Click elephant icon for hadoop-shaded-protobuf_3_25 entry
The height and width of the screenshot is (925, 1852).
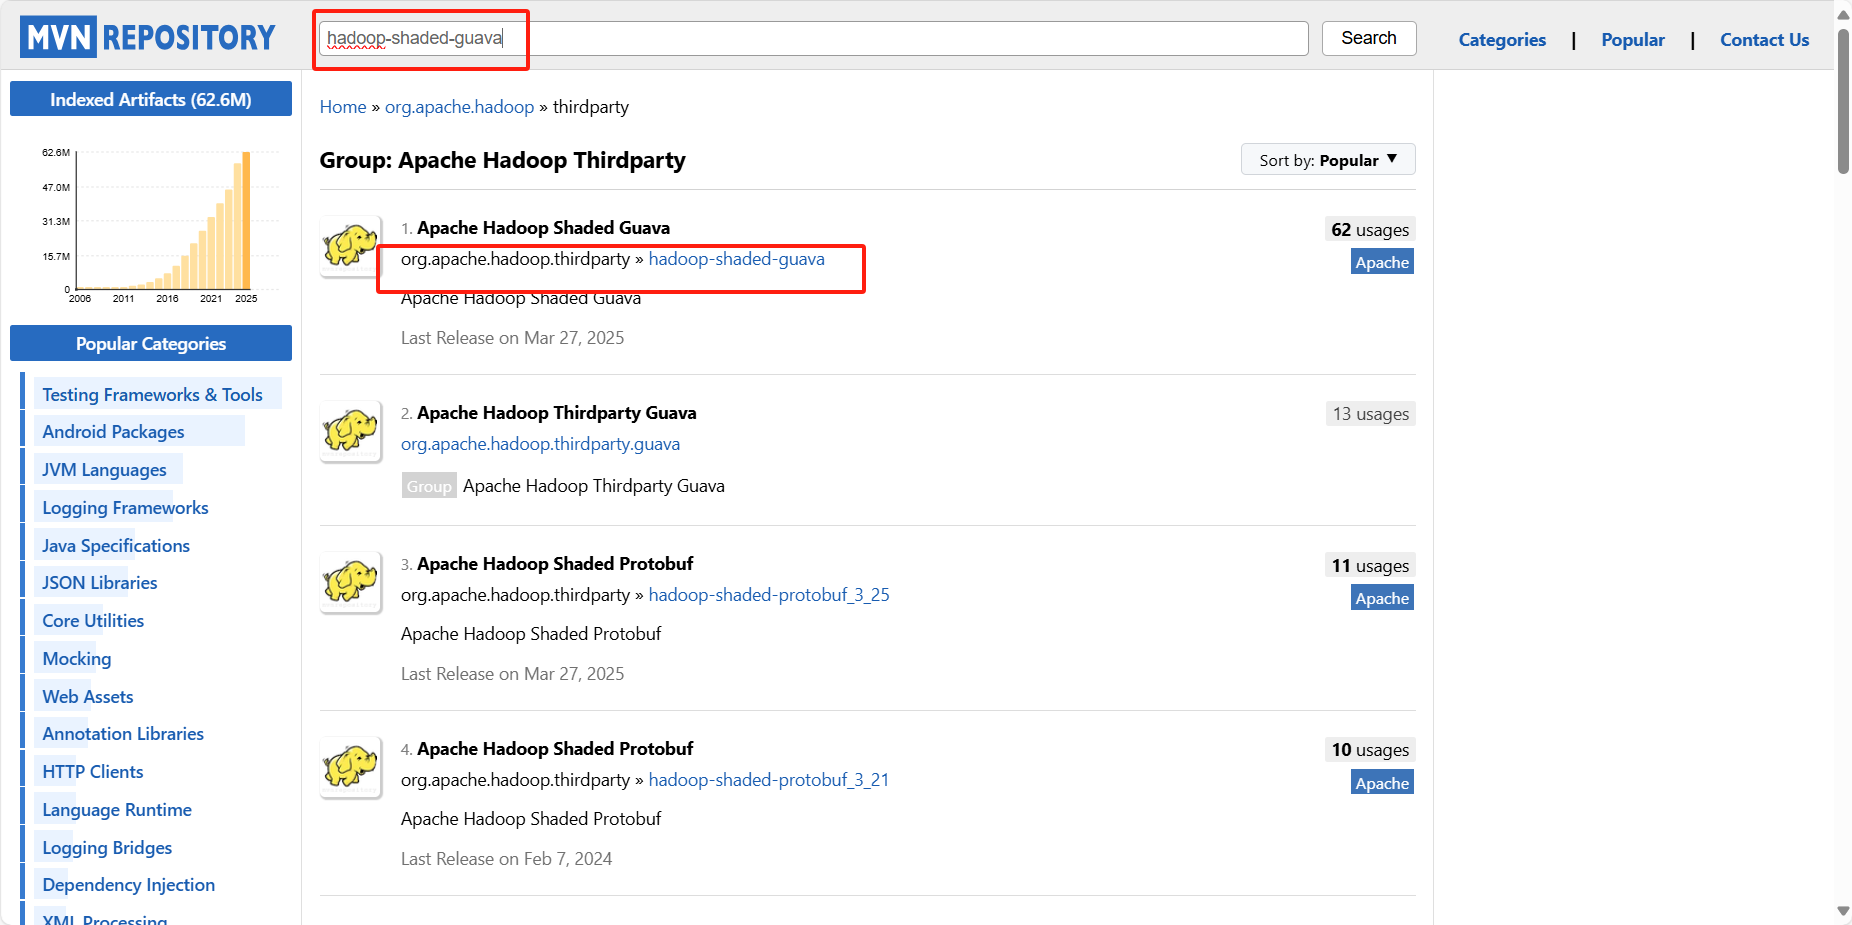[x=351, y=582]
